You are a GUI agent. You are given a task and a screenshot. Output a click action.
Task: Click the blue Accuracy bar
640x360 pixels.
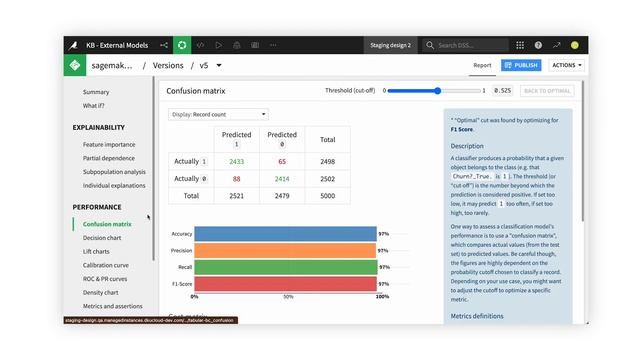coord(285,234)
